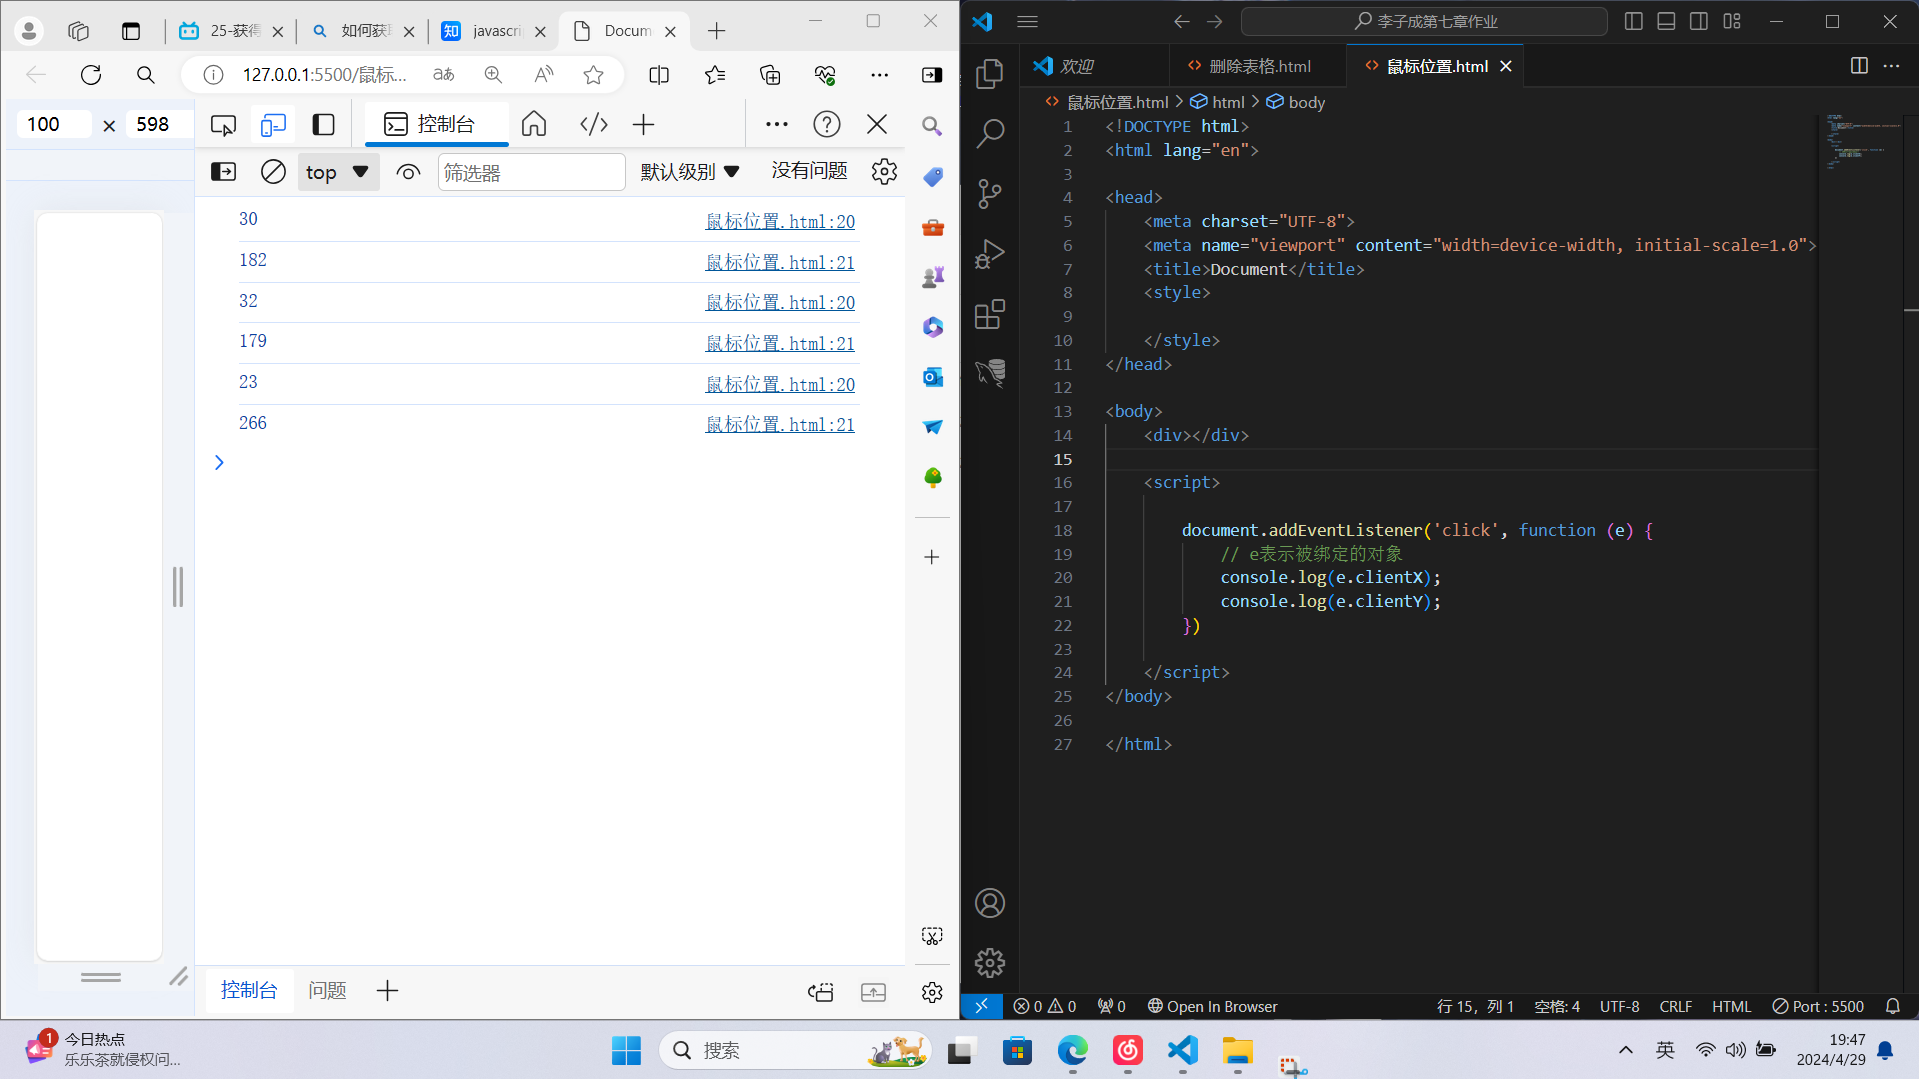Toggle VS Code primary sidebar
The image size is (1919, 1079).
point(1634,21)
